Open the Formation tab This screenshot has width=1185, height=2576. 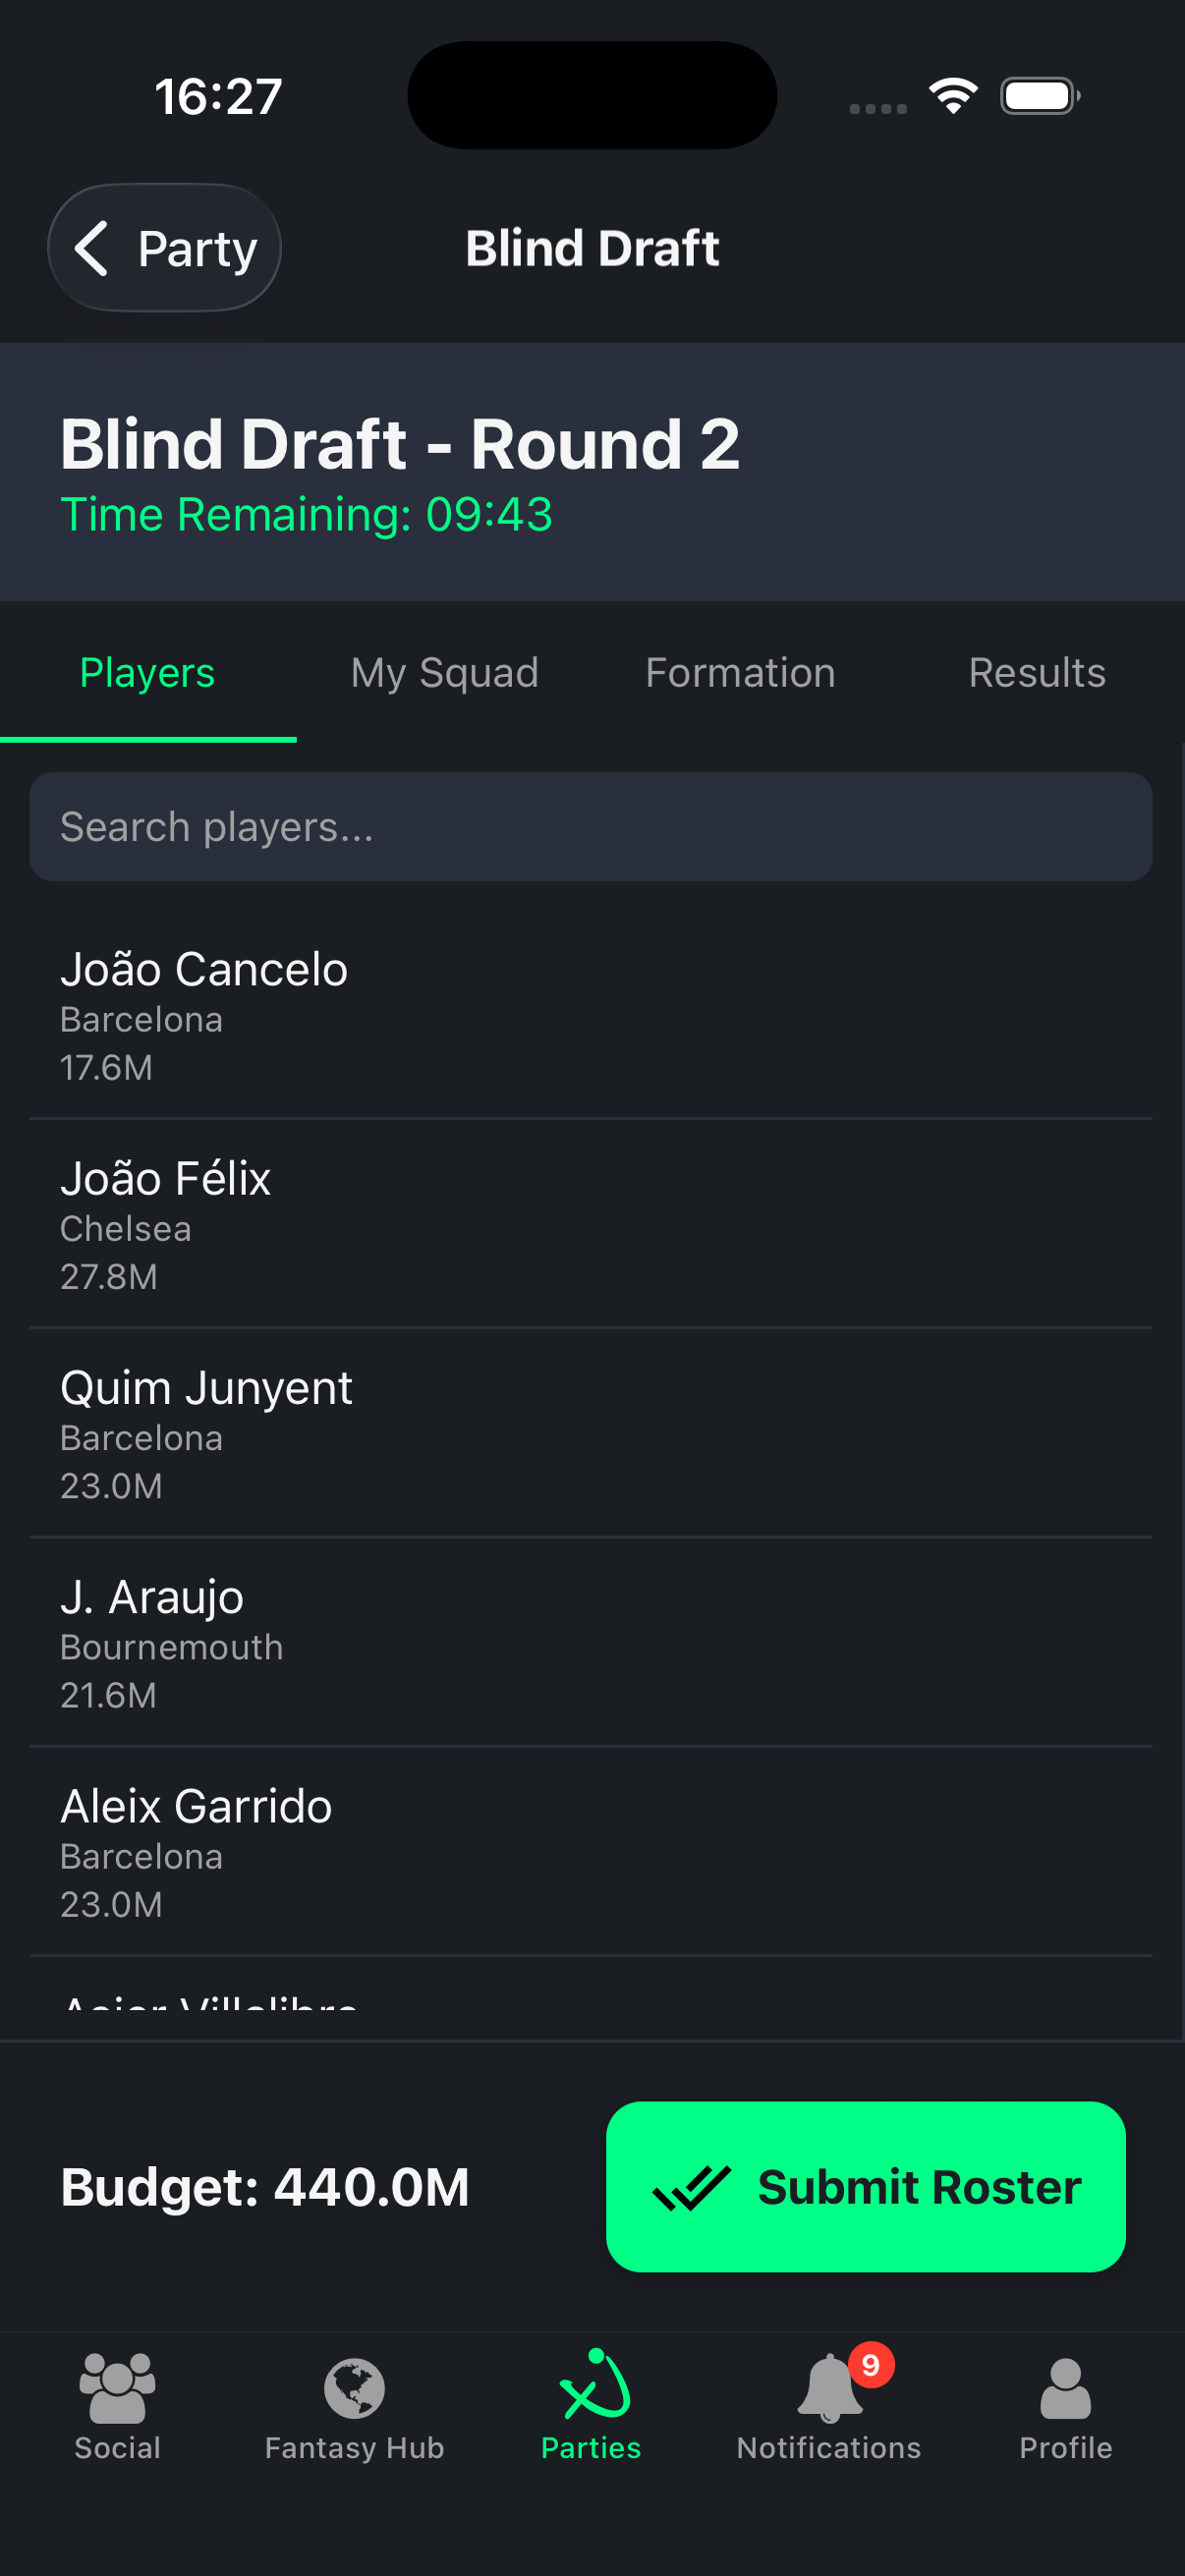740,673
